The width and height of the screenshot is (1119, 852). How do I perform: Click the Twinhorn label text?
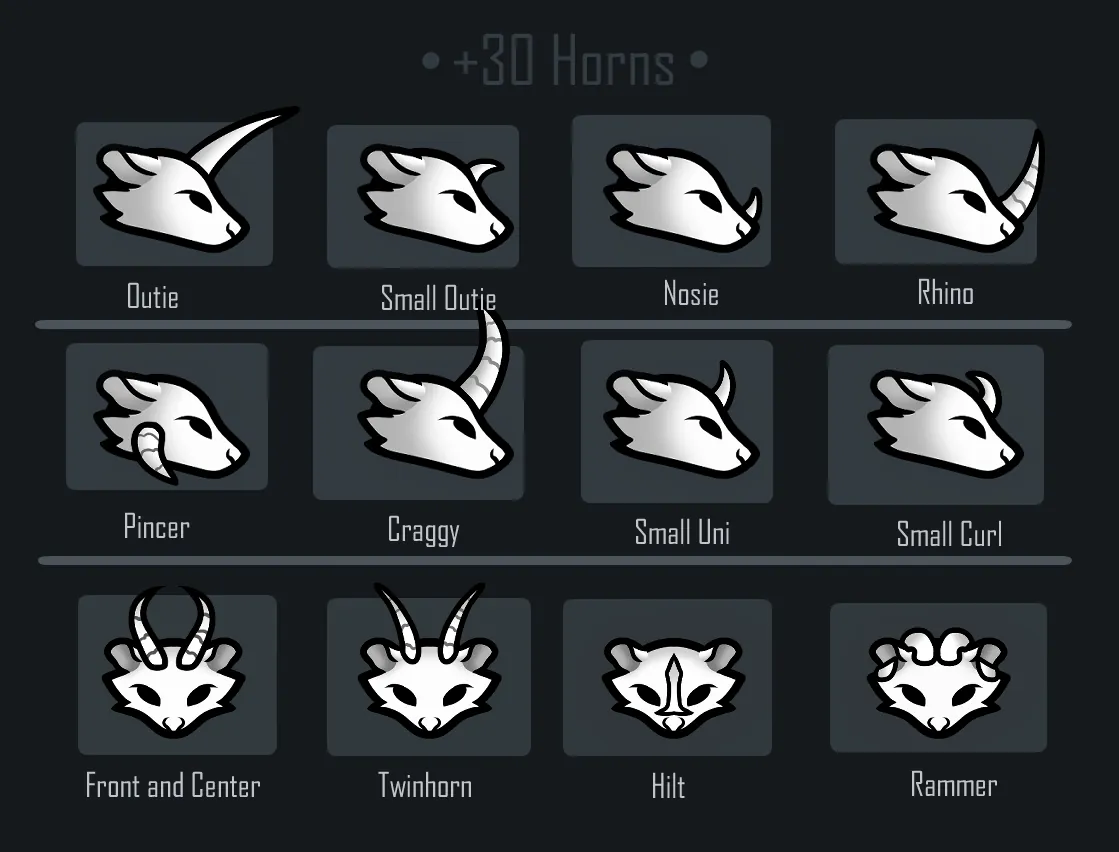click(425, 786)
